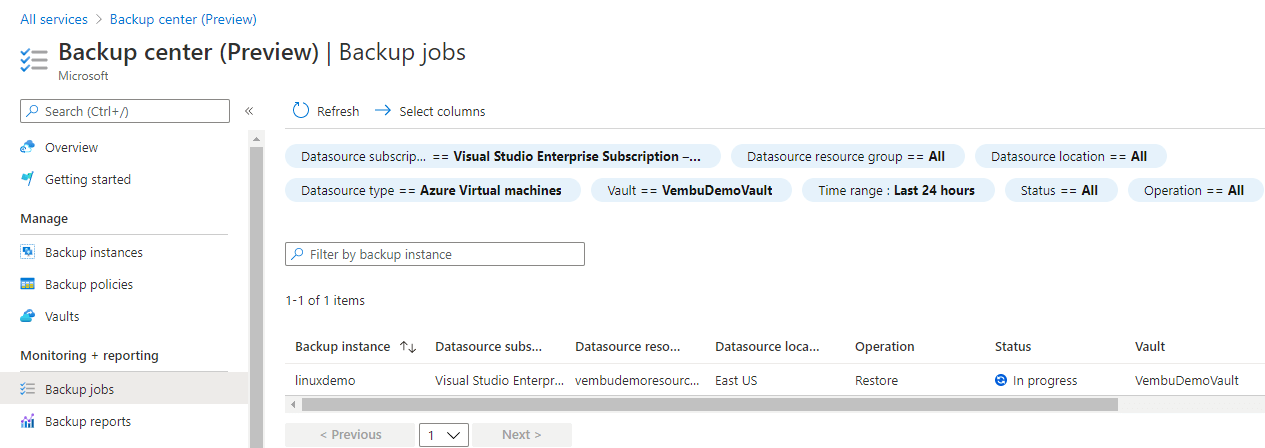Screen dimensions: 1265x448
Task: Click the Backup jobs list icon in sidebar
Action: point(27,389)
